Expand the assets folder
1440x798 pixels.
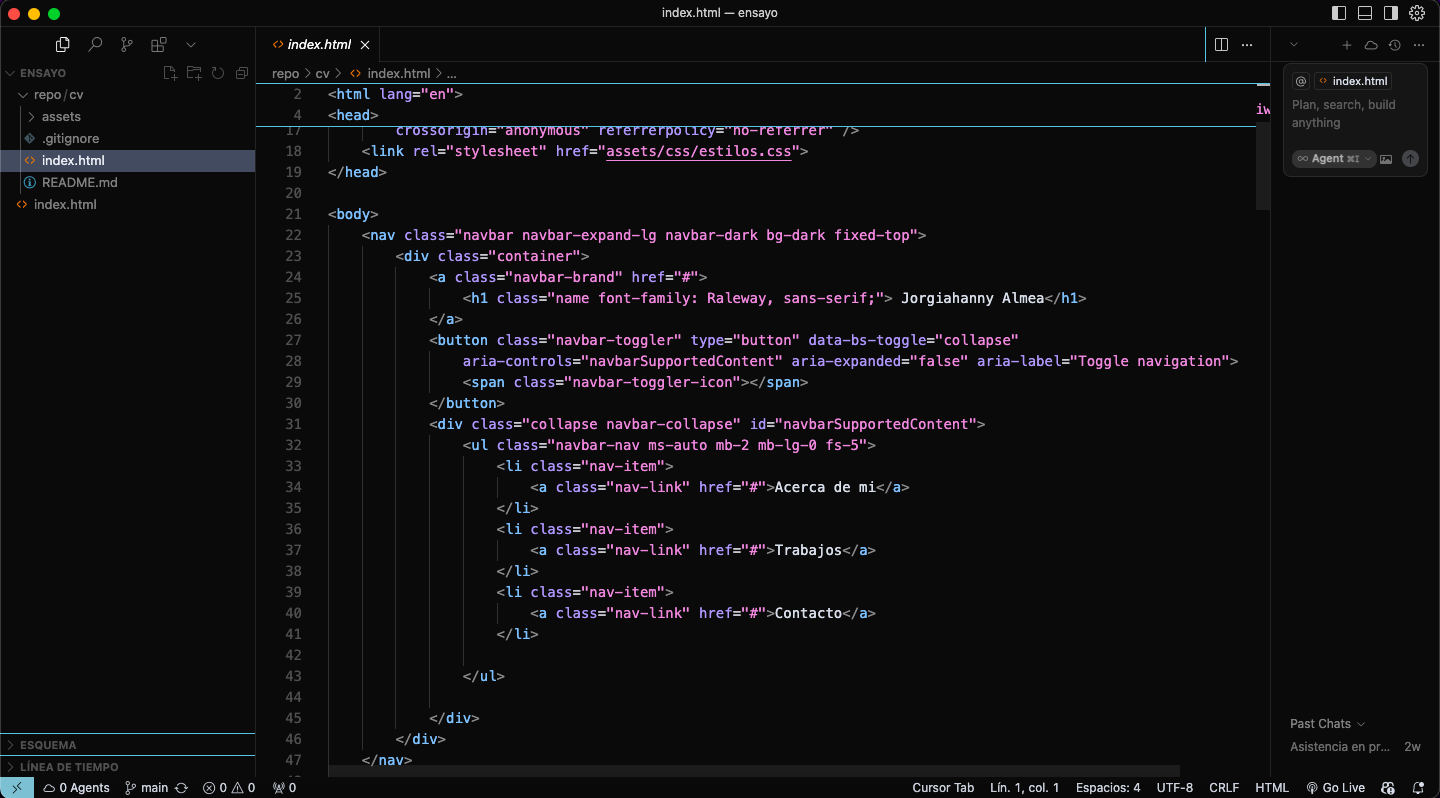tap(61, 117)
